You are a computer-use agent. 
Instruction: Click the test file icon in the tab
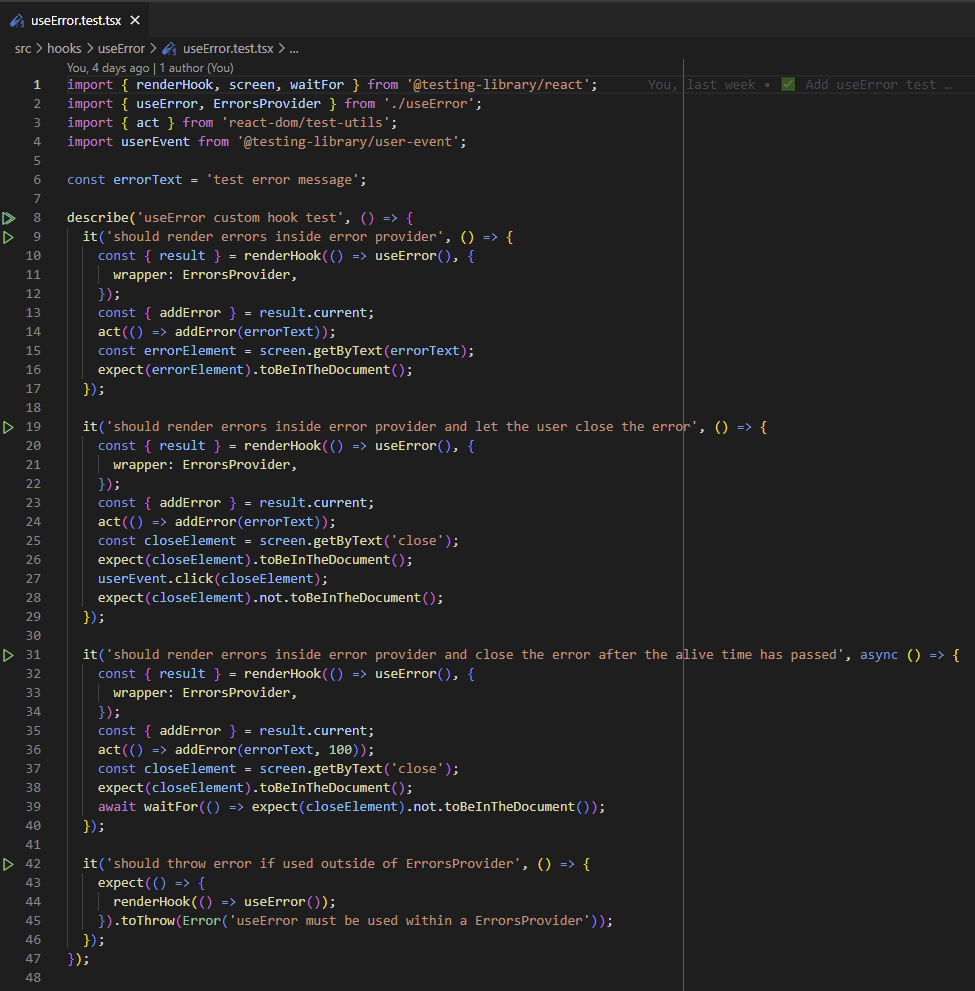(x=17, y=21)
